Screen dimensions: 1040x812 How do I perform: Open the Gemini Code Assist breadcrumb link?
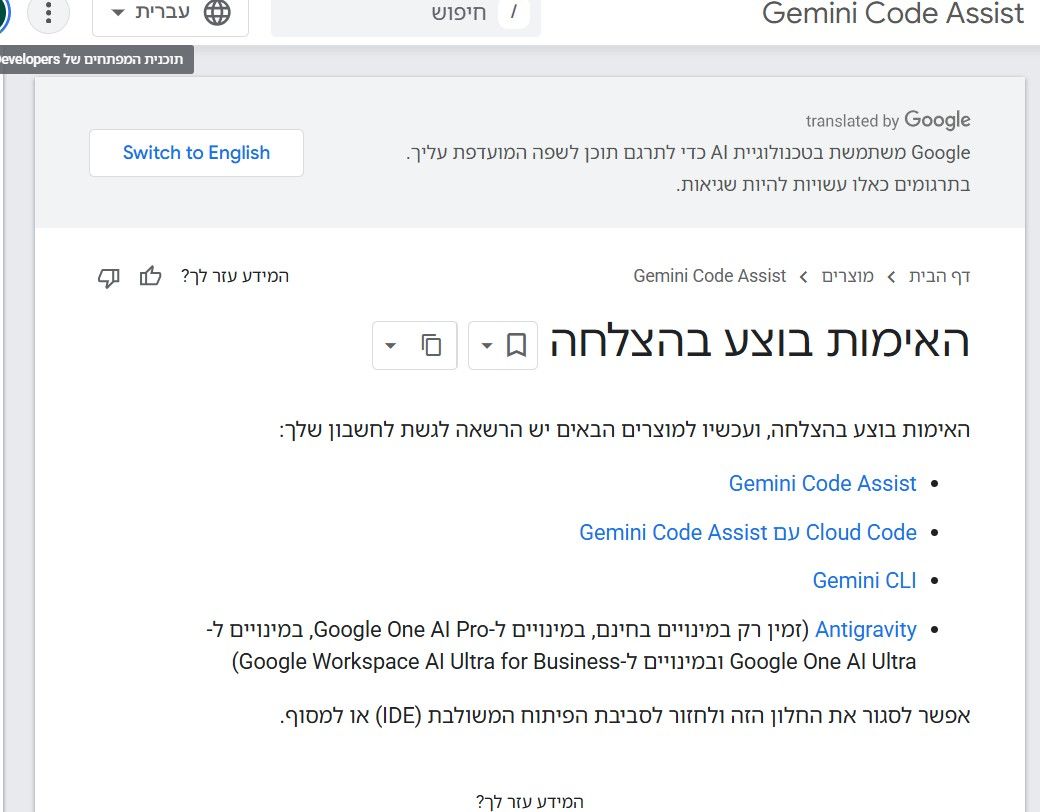[710, 276]
